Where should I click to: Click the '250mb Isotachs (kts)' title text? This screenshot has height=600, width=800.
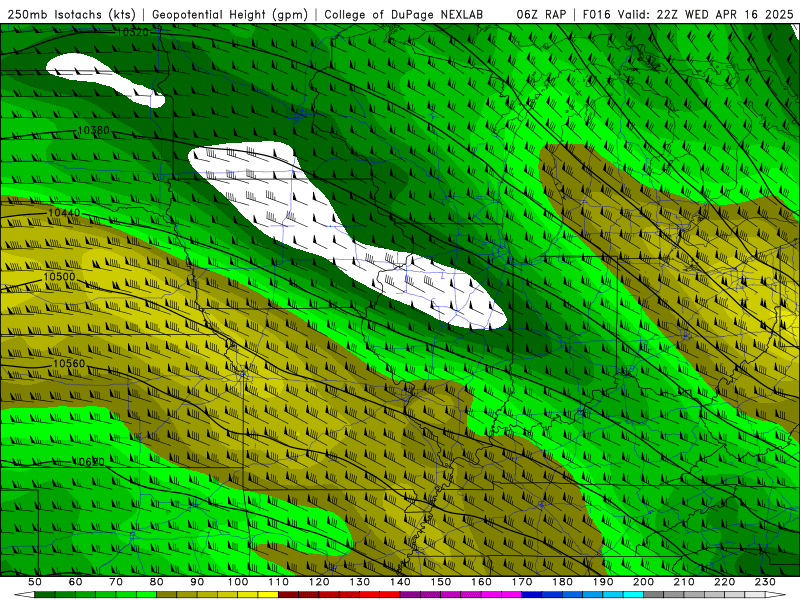[x=71, y=15]
